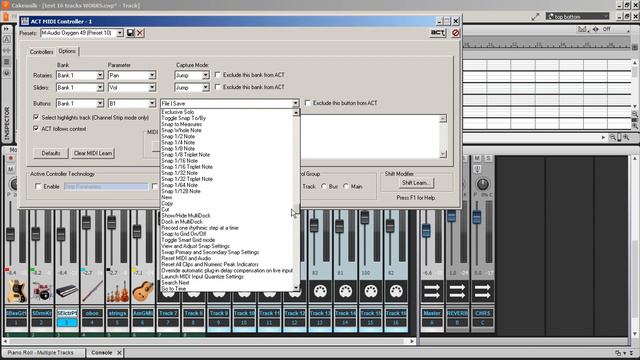The height and width of the screenshot is (360, 640).
Task: Uncheck Select highlights track checkbox
Action: pos(36,117)
